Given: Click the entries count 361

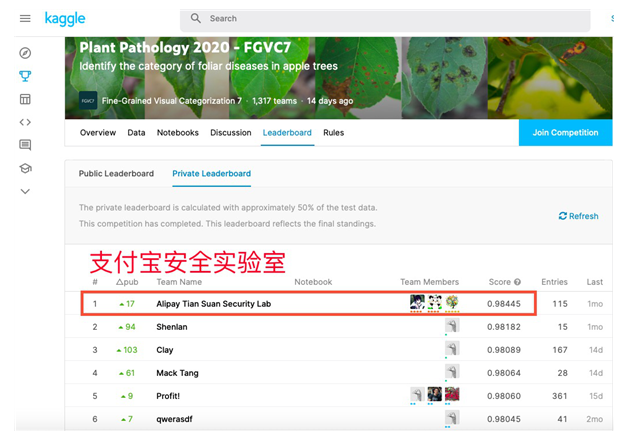Looking at the screenshot, I should click(560, 396).
